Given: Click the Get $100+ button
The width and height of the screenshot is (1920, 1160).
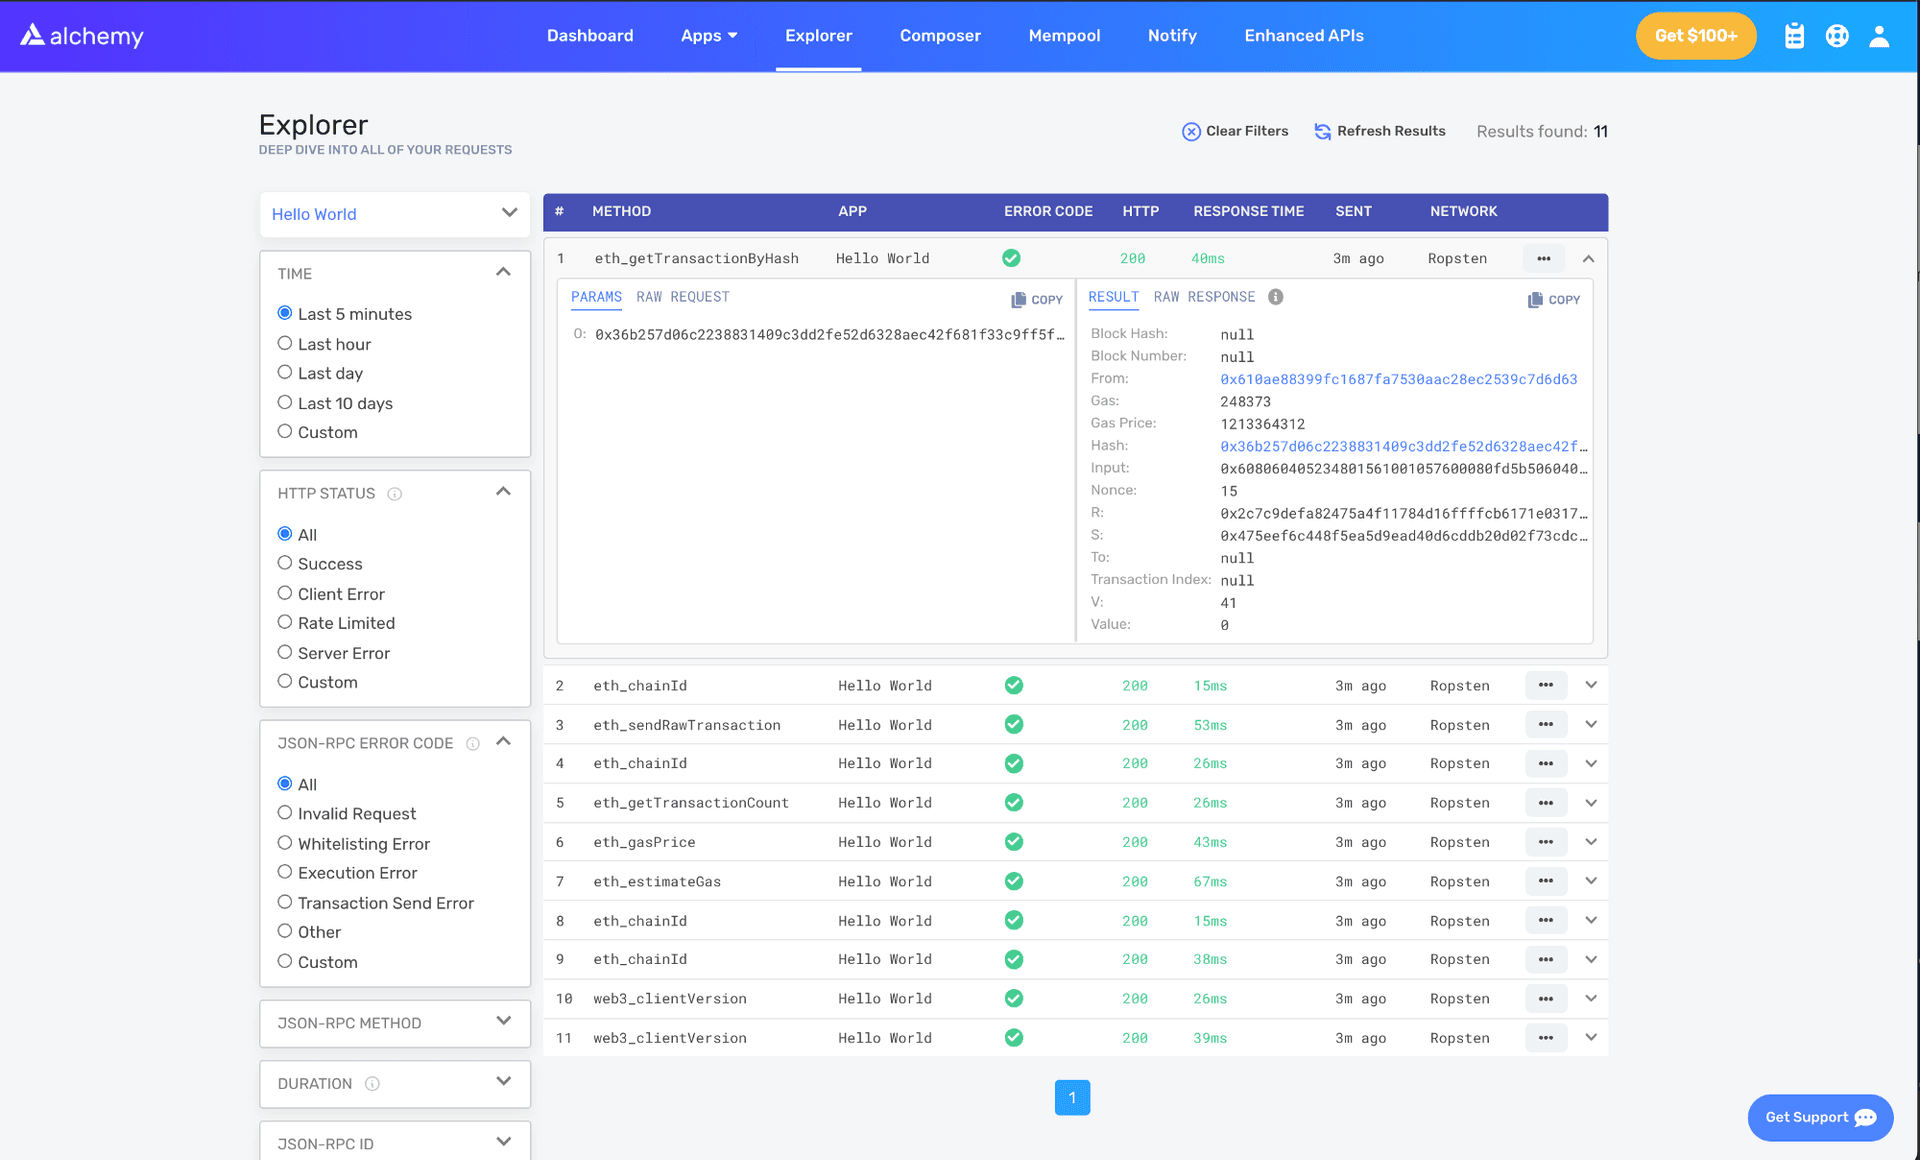Looking at the screenshot, I should point(1696,36).
